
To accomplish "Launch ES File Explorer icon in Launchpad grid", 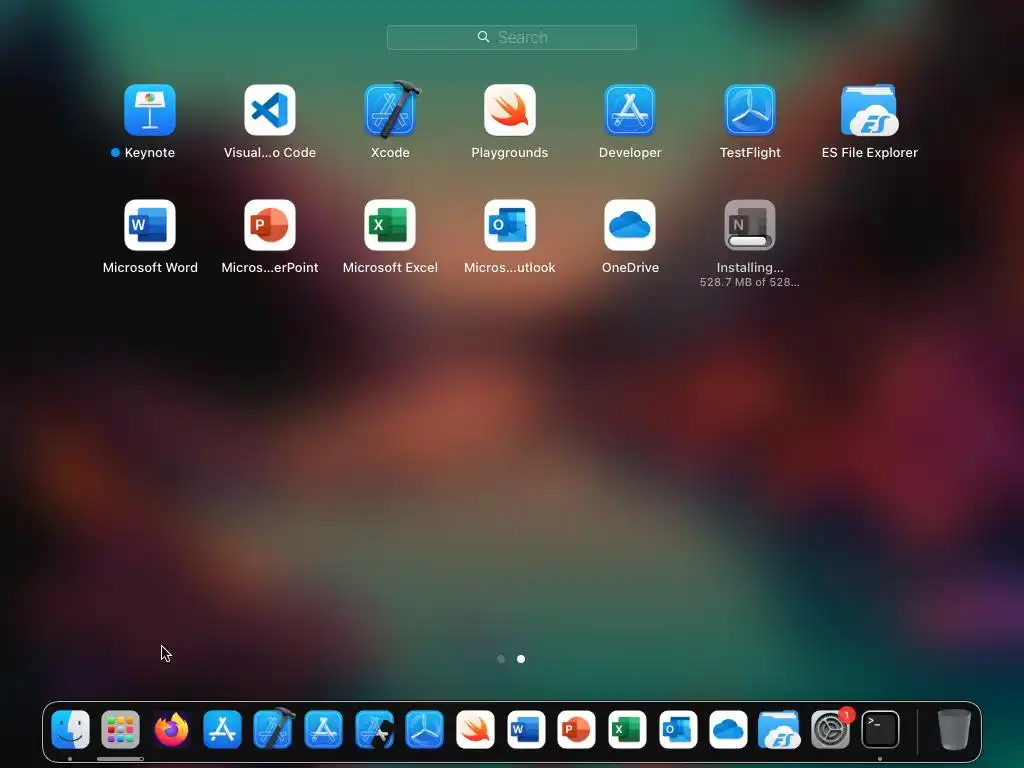I will click(x=870, y=110).
